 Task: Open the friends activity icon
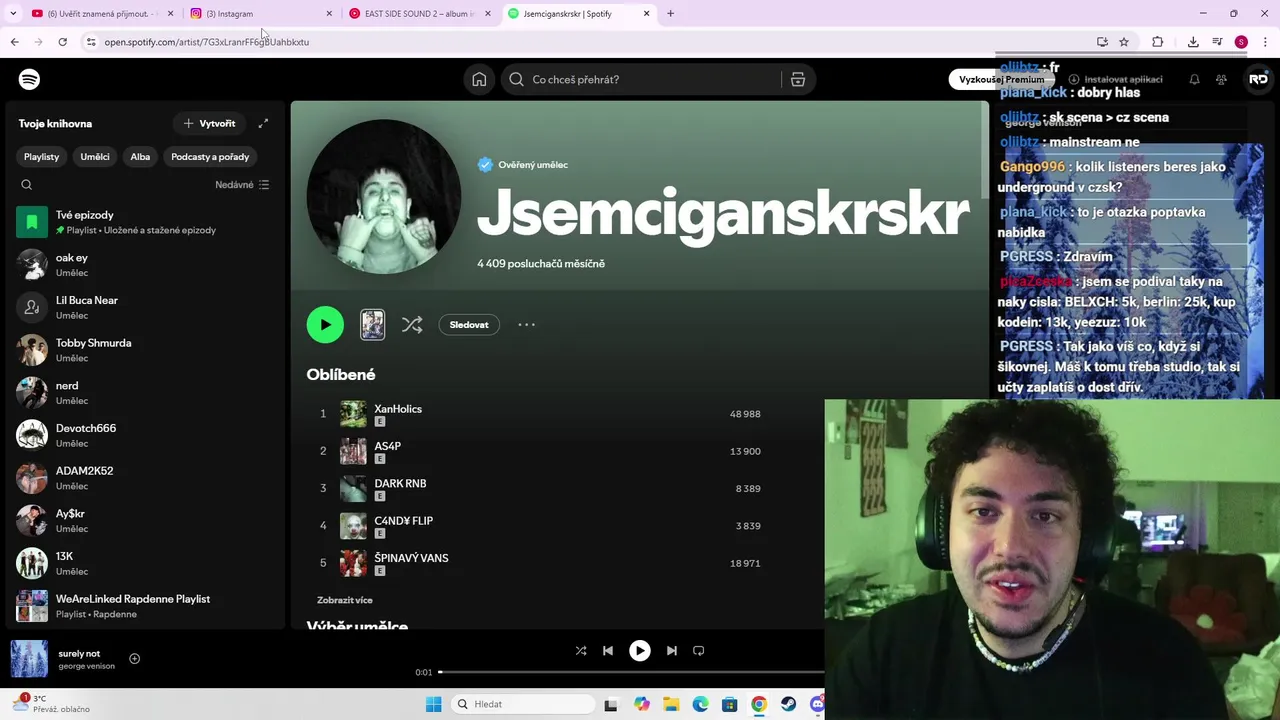(1221, 79)
